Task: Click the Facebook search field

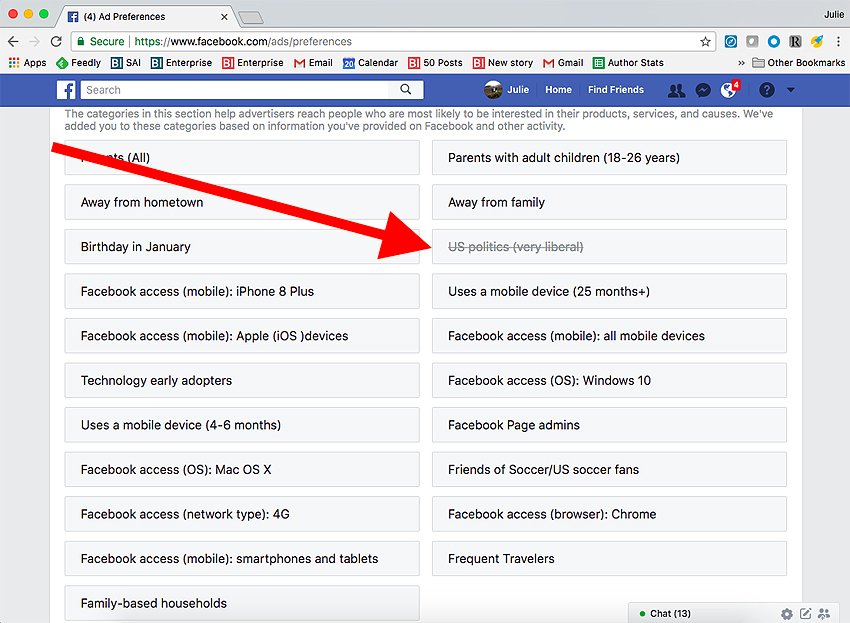Action: click(x=234, y=90)
